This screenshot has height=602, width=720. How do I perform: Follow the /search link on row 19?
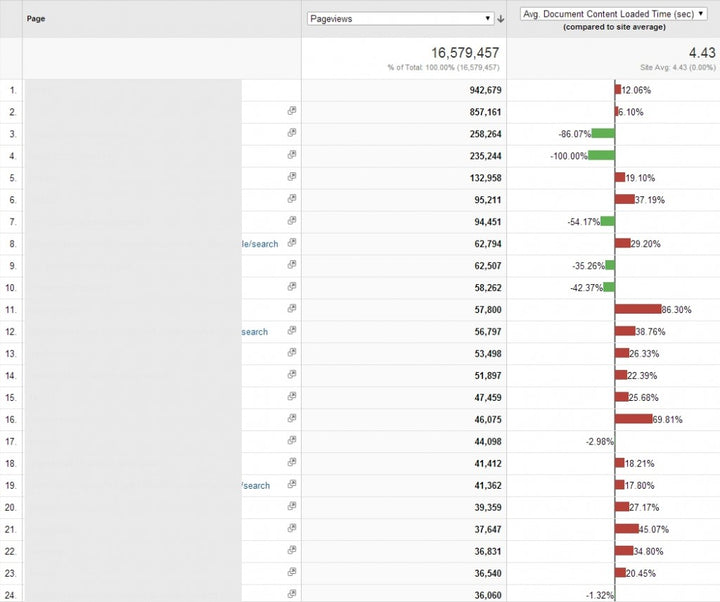tap(255, 485)
